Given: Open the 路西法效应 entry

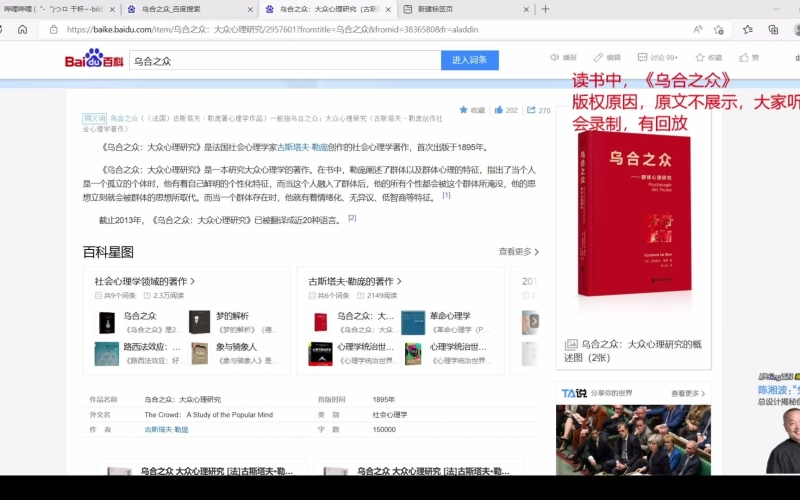Looking at the screenshot, I should [x=152, y=347].
